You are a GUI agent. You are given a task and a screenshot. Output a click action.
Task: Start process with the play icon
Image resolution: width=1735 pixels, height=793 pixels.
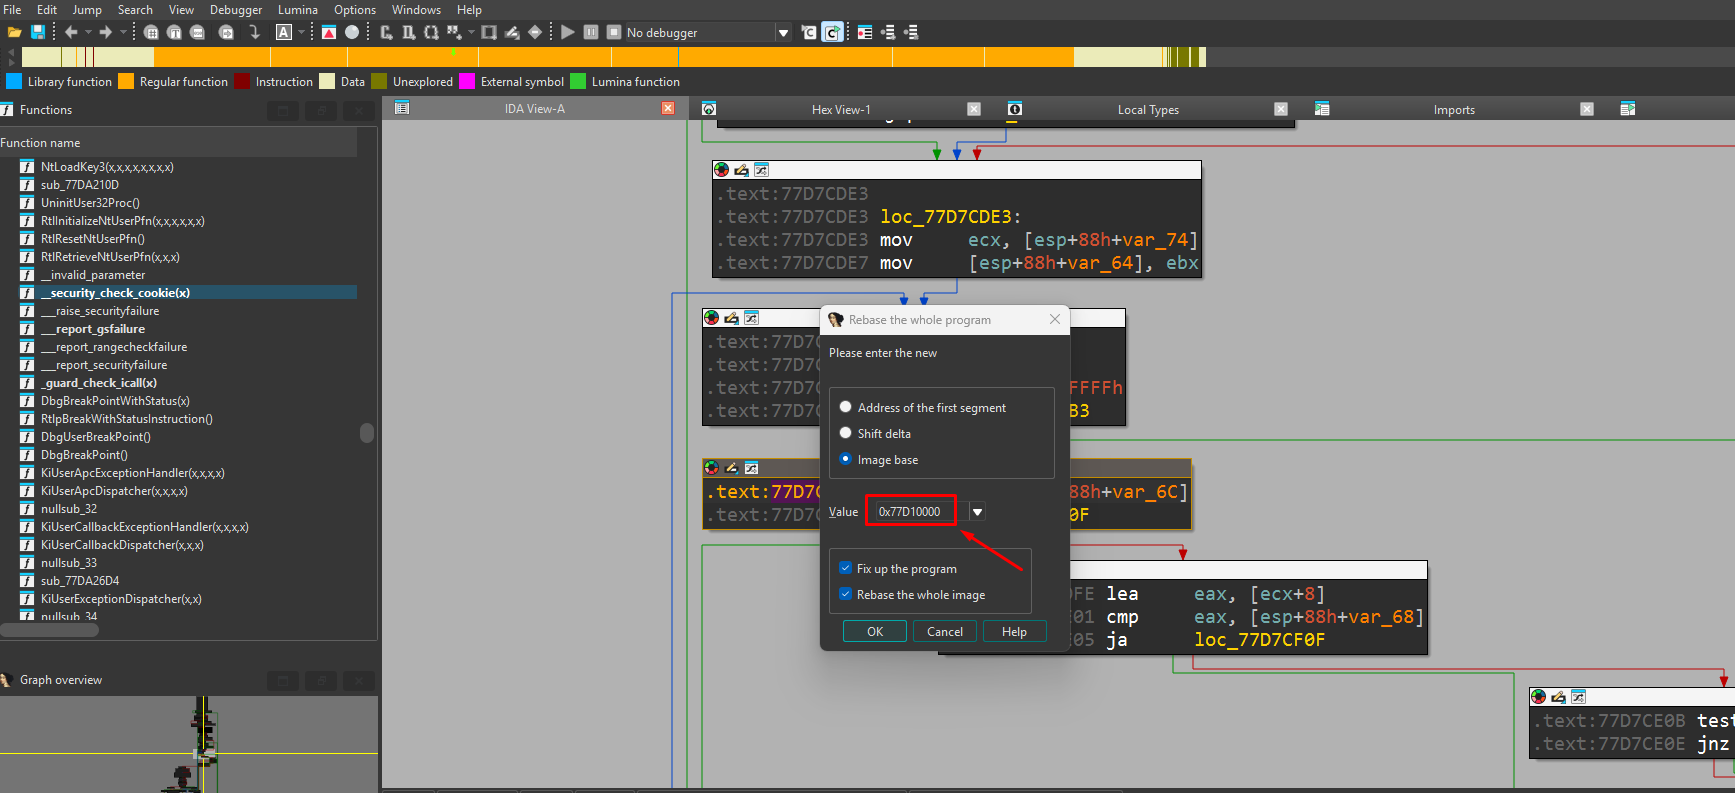pos(568,32)
